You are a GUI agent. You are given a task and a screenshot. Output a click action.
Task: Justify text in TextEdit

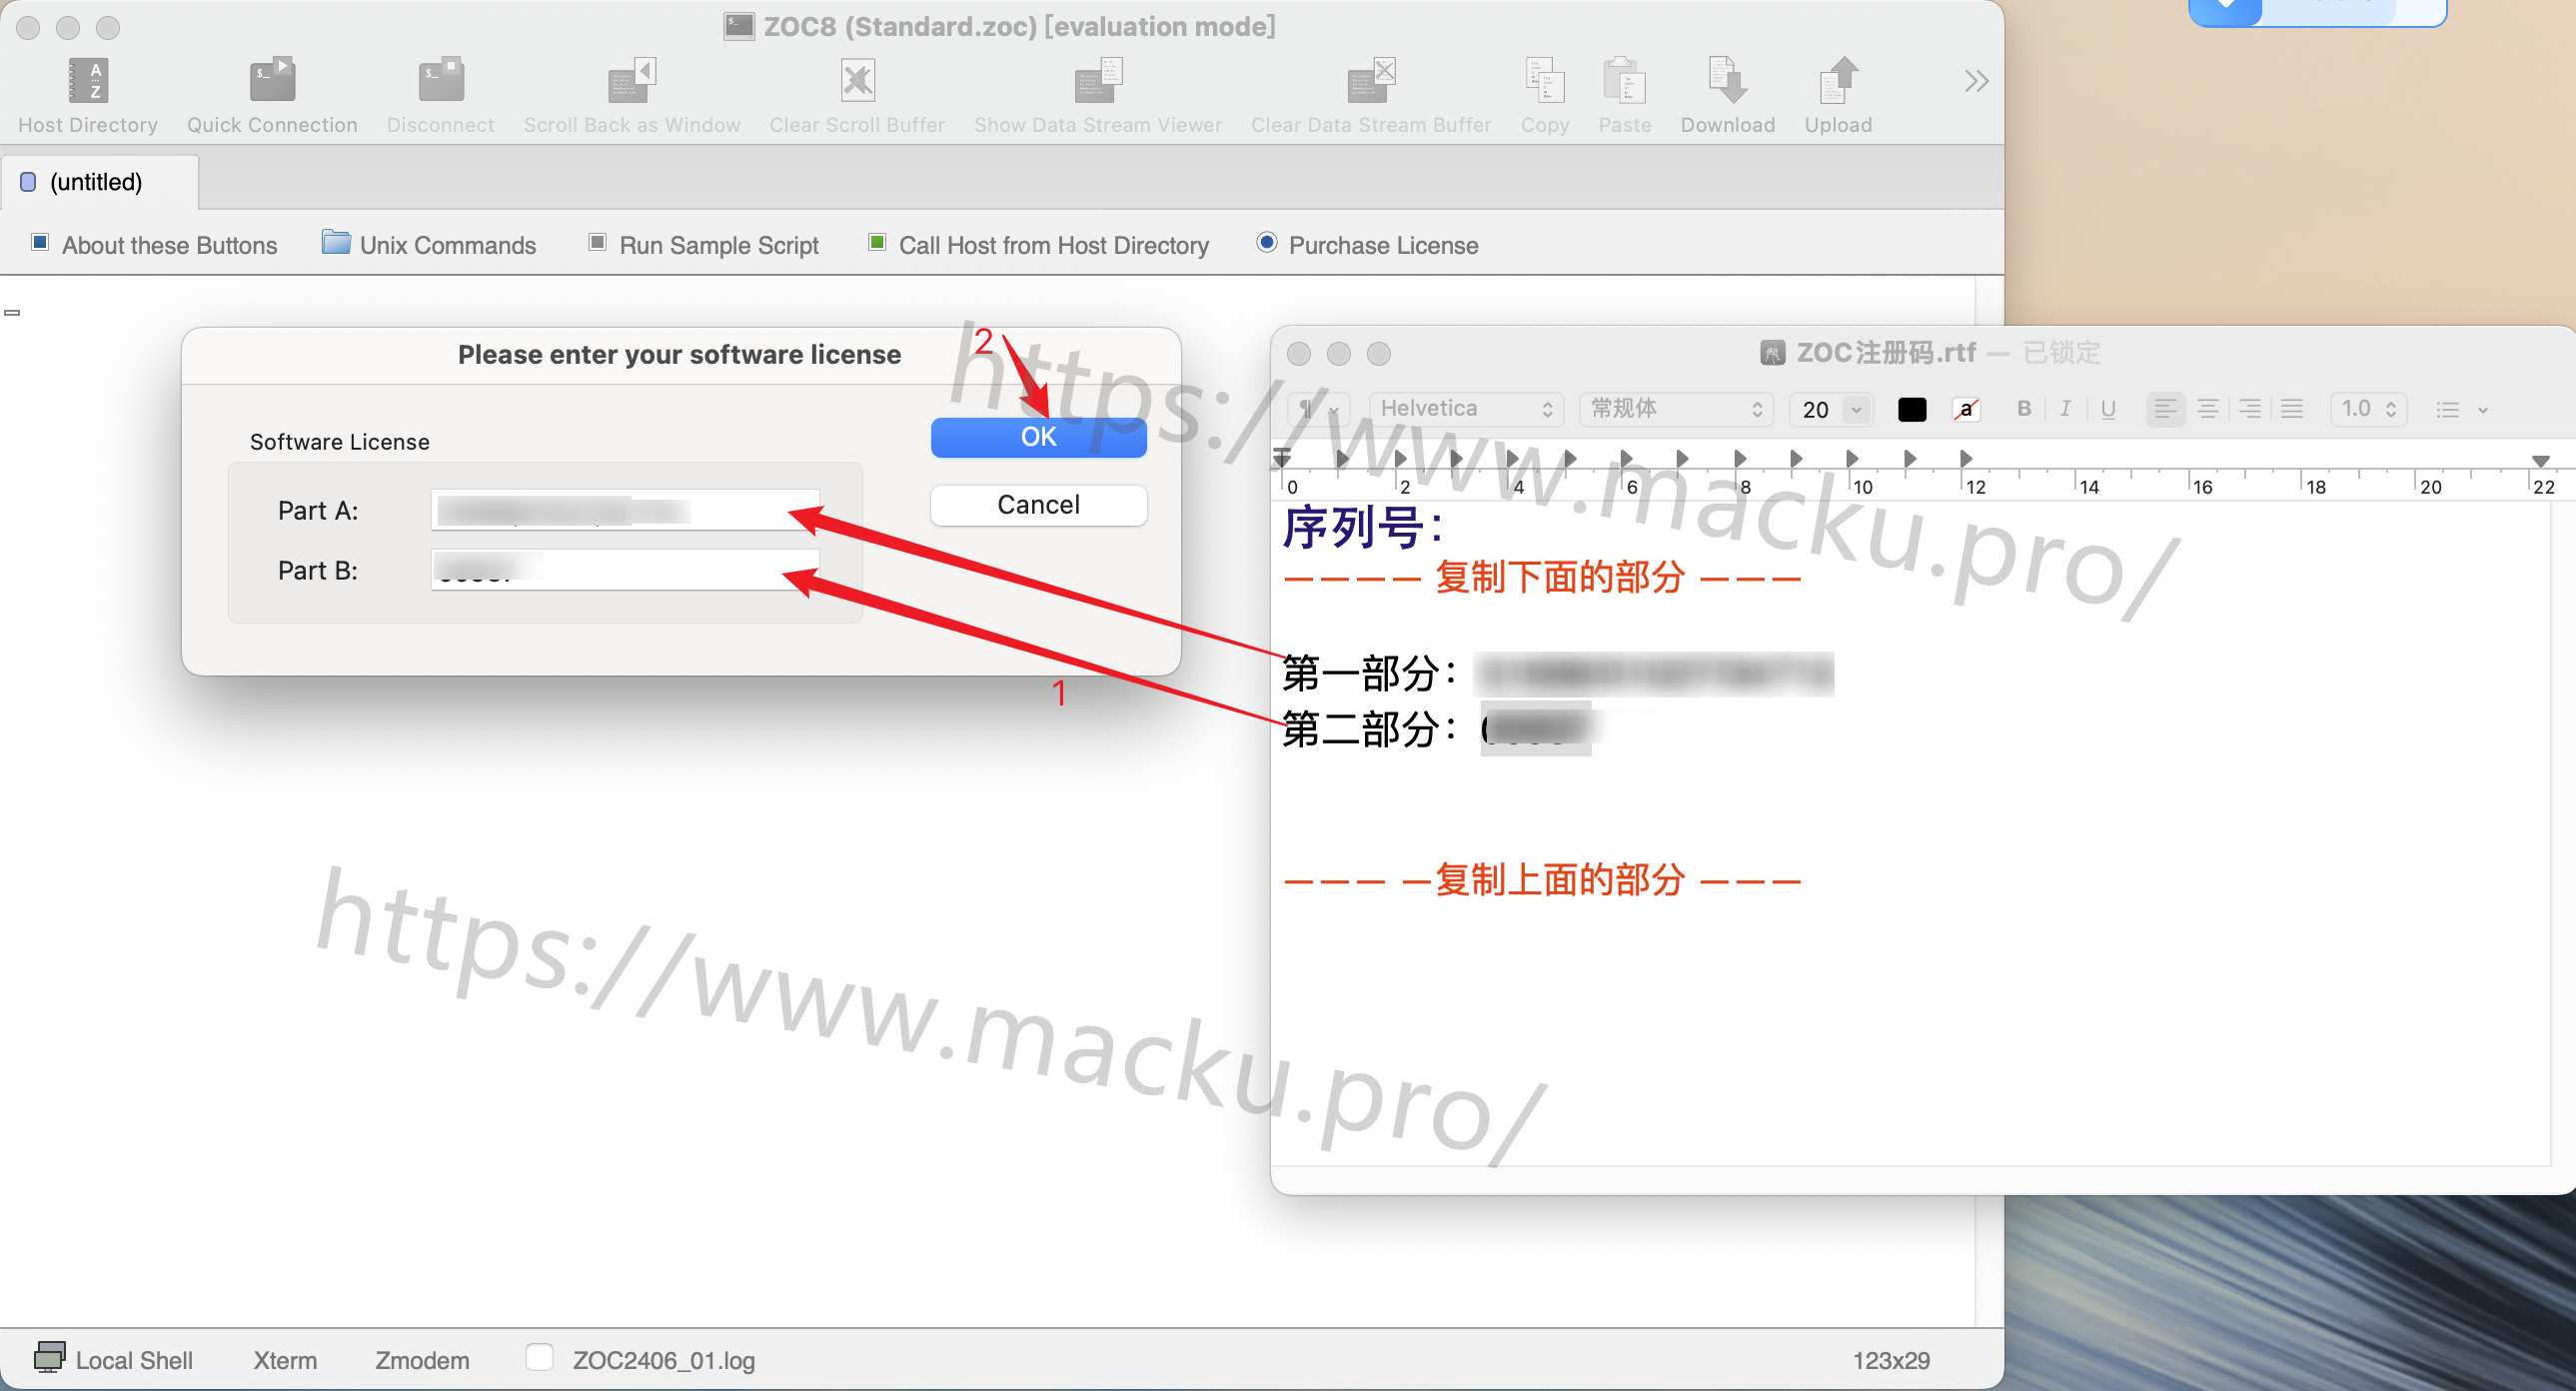coord(2291,409)
